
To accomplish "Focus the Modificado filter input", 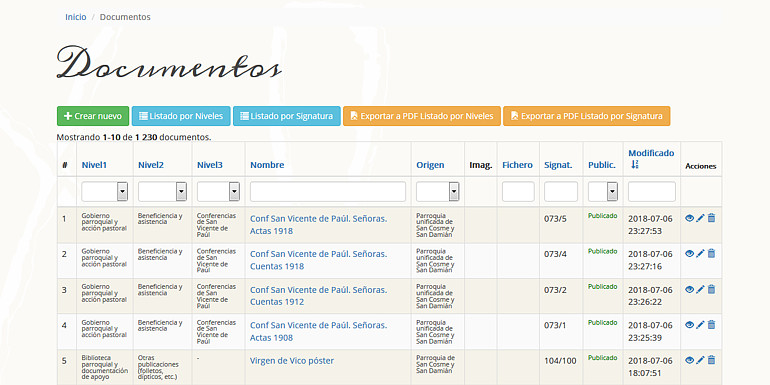I will pos(652,192).
